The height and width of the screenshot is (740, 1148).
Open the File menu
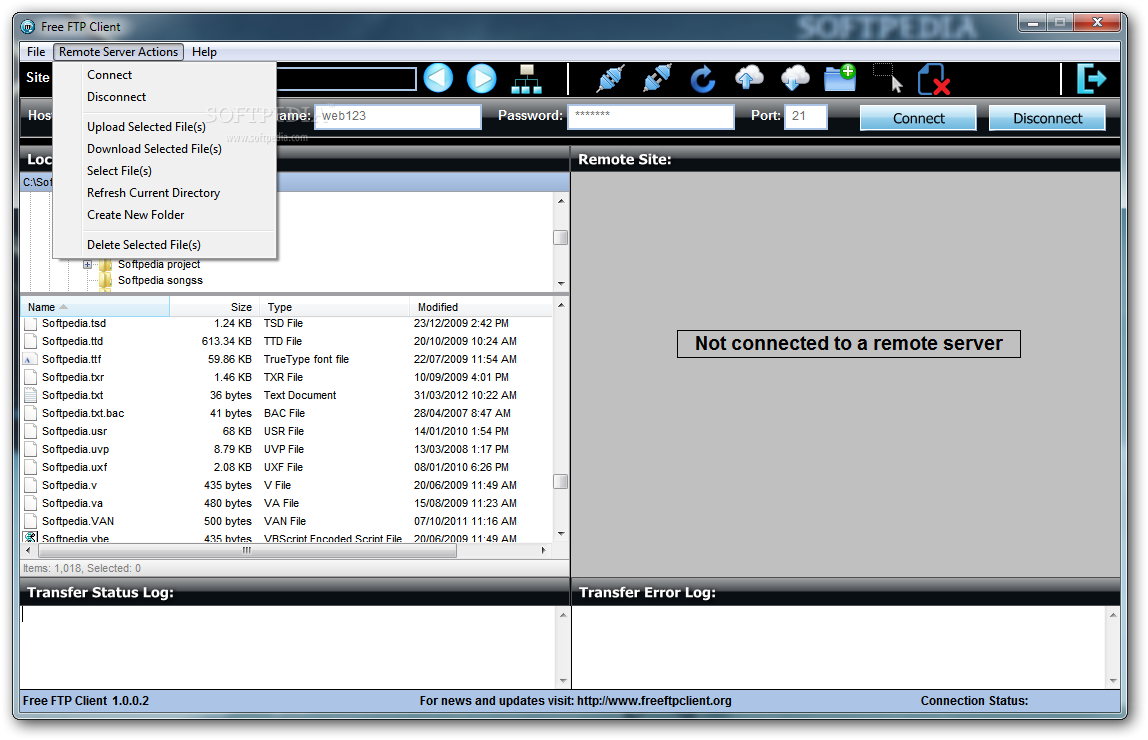pos(36,52)
